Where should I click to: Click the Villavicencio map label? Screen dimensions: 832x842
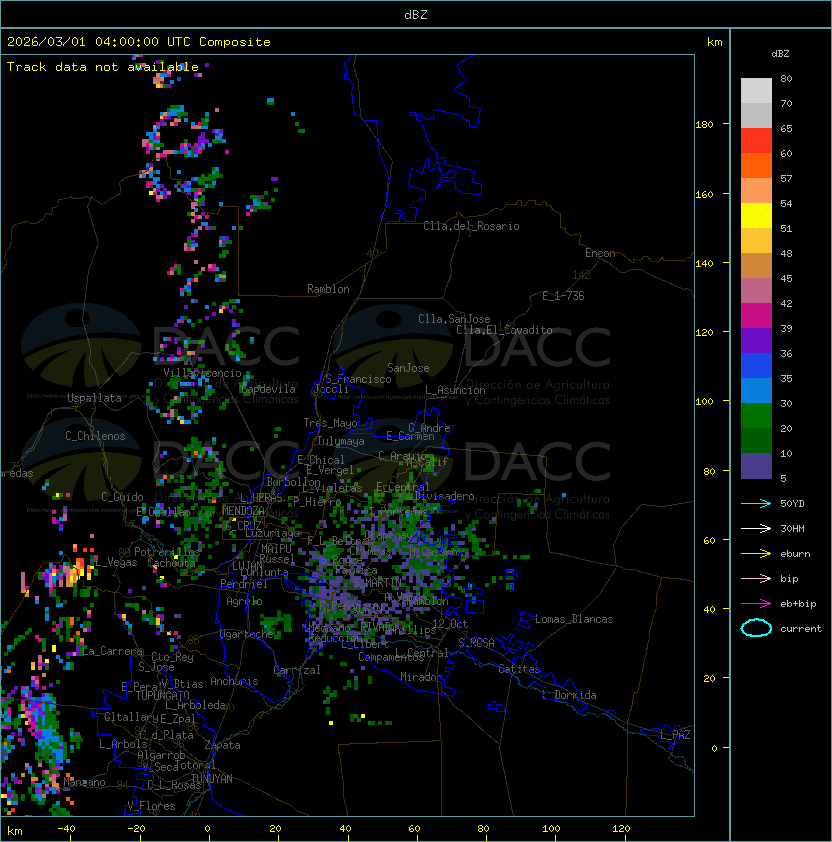[202, 373]
